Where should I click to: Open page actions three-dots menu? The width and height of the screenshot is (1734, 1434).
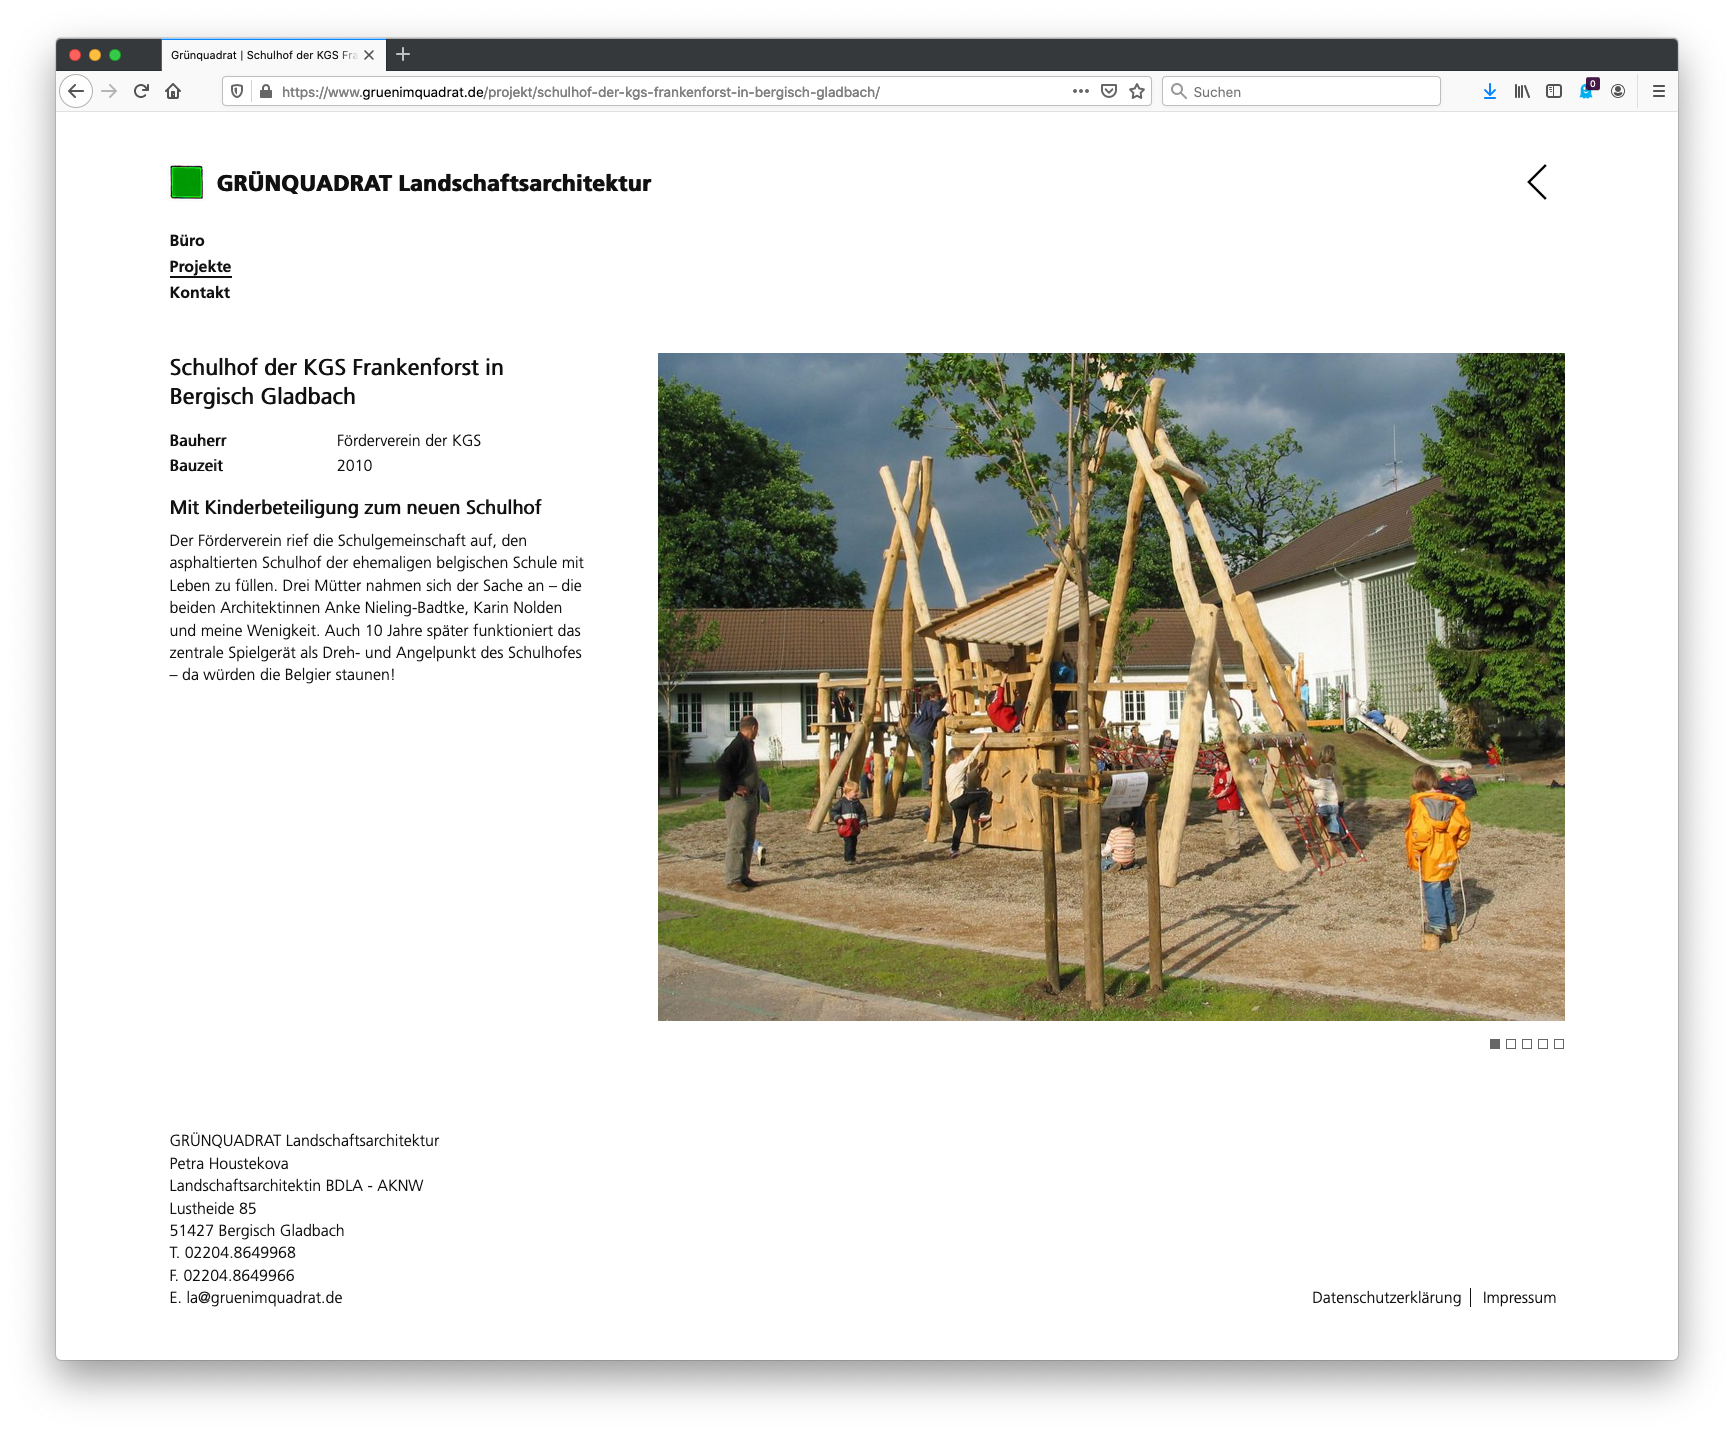coord(1080,91)
